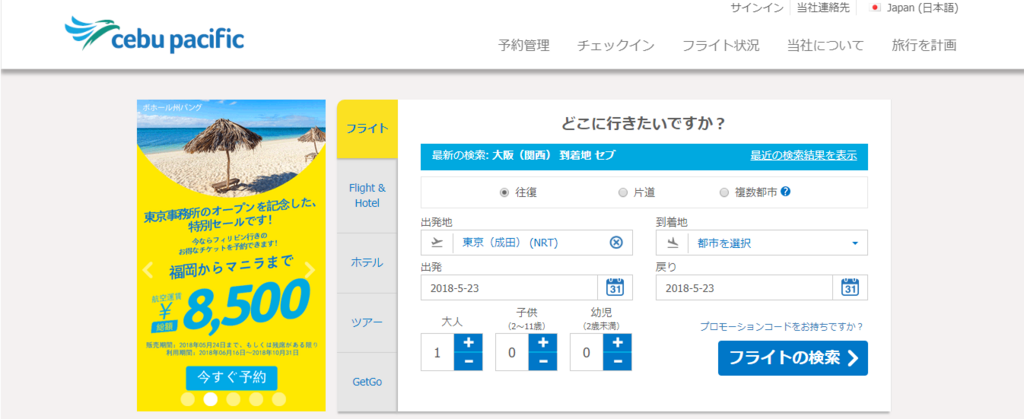Open the 出発 departure date calendar icon
This screenshot has height=419, width=1024.
pos(615,288)
